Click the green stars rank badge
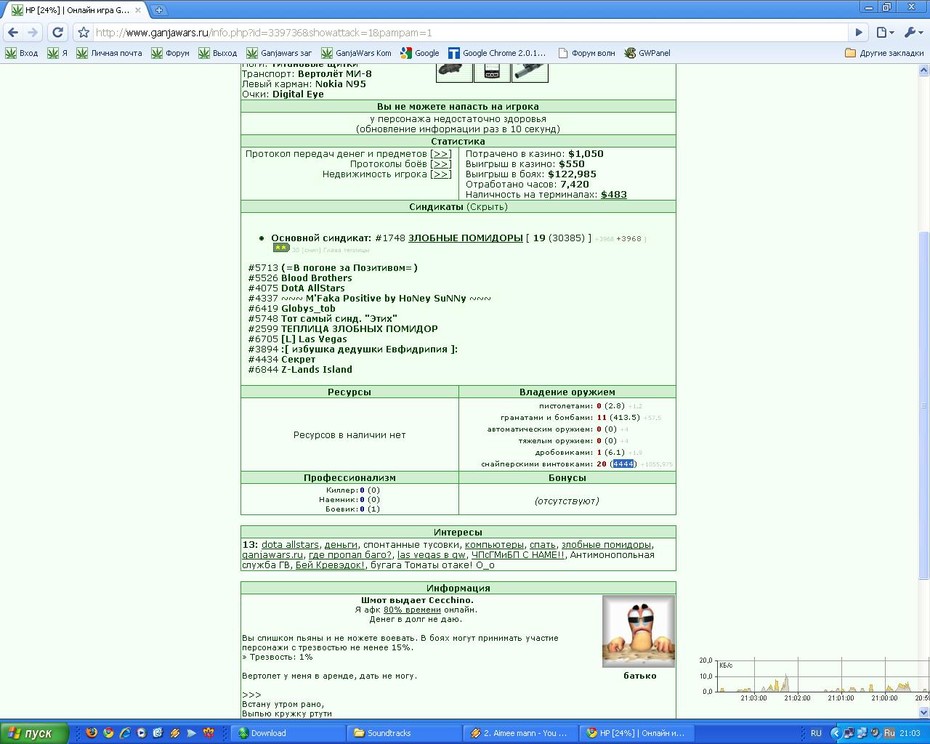This screenshot has width=930, height=744. pyautogui.click(x=281, y=247)
